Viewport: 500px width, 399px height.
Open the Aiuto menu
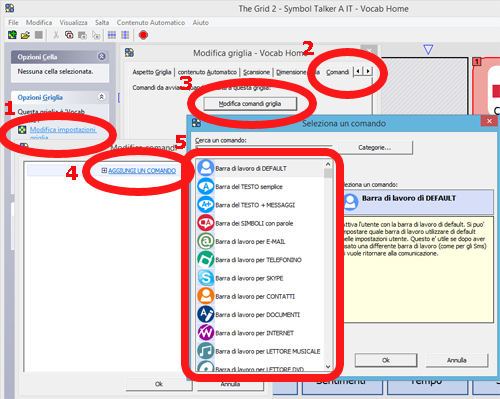[x=201, y=22]
